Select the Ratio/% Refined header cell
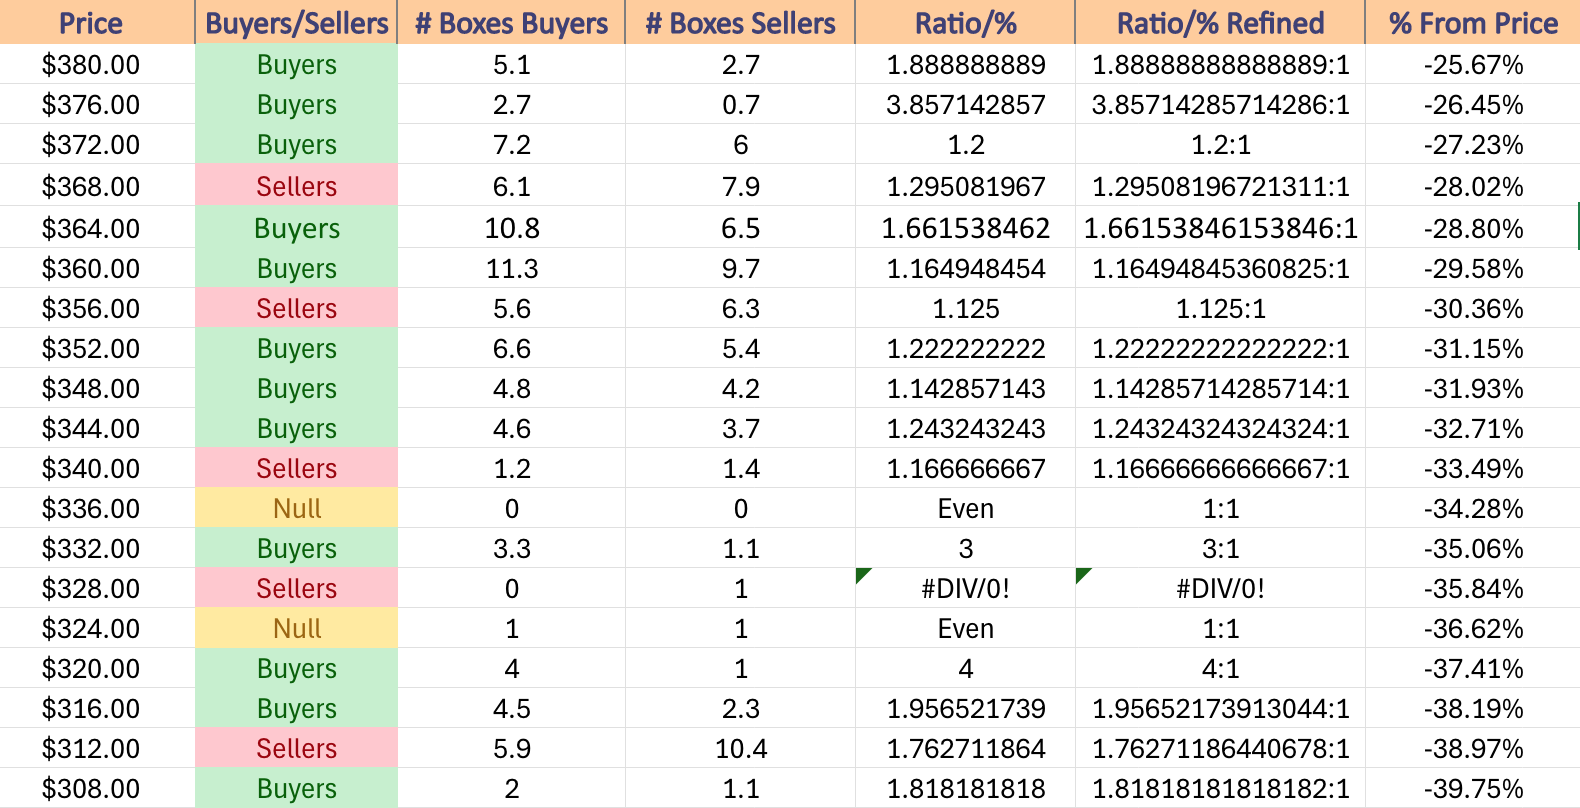 1220,22
